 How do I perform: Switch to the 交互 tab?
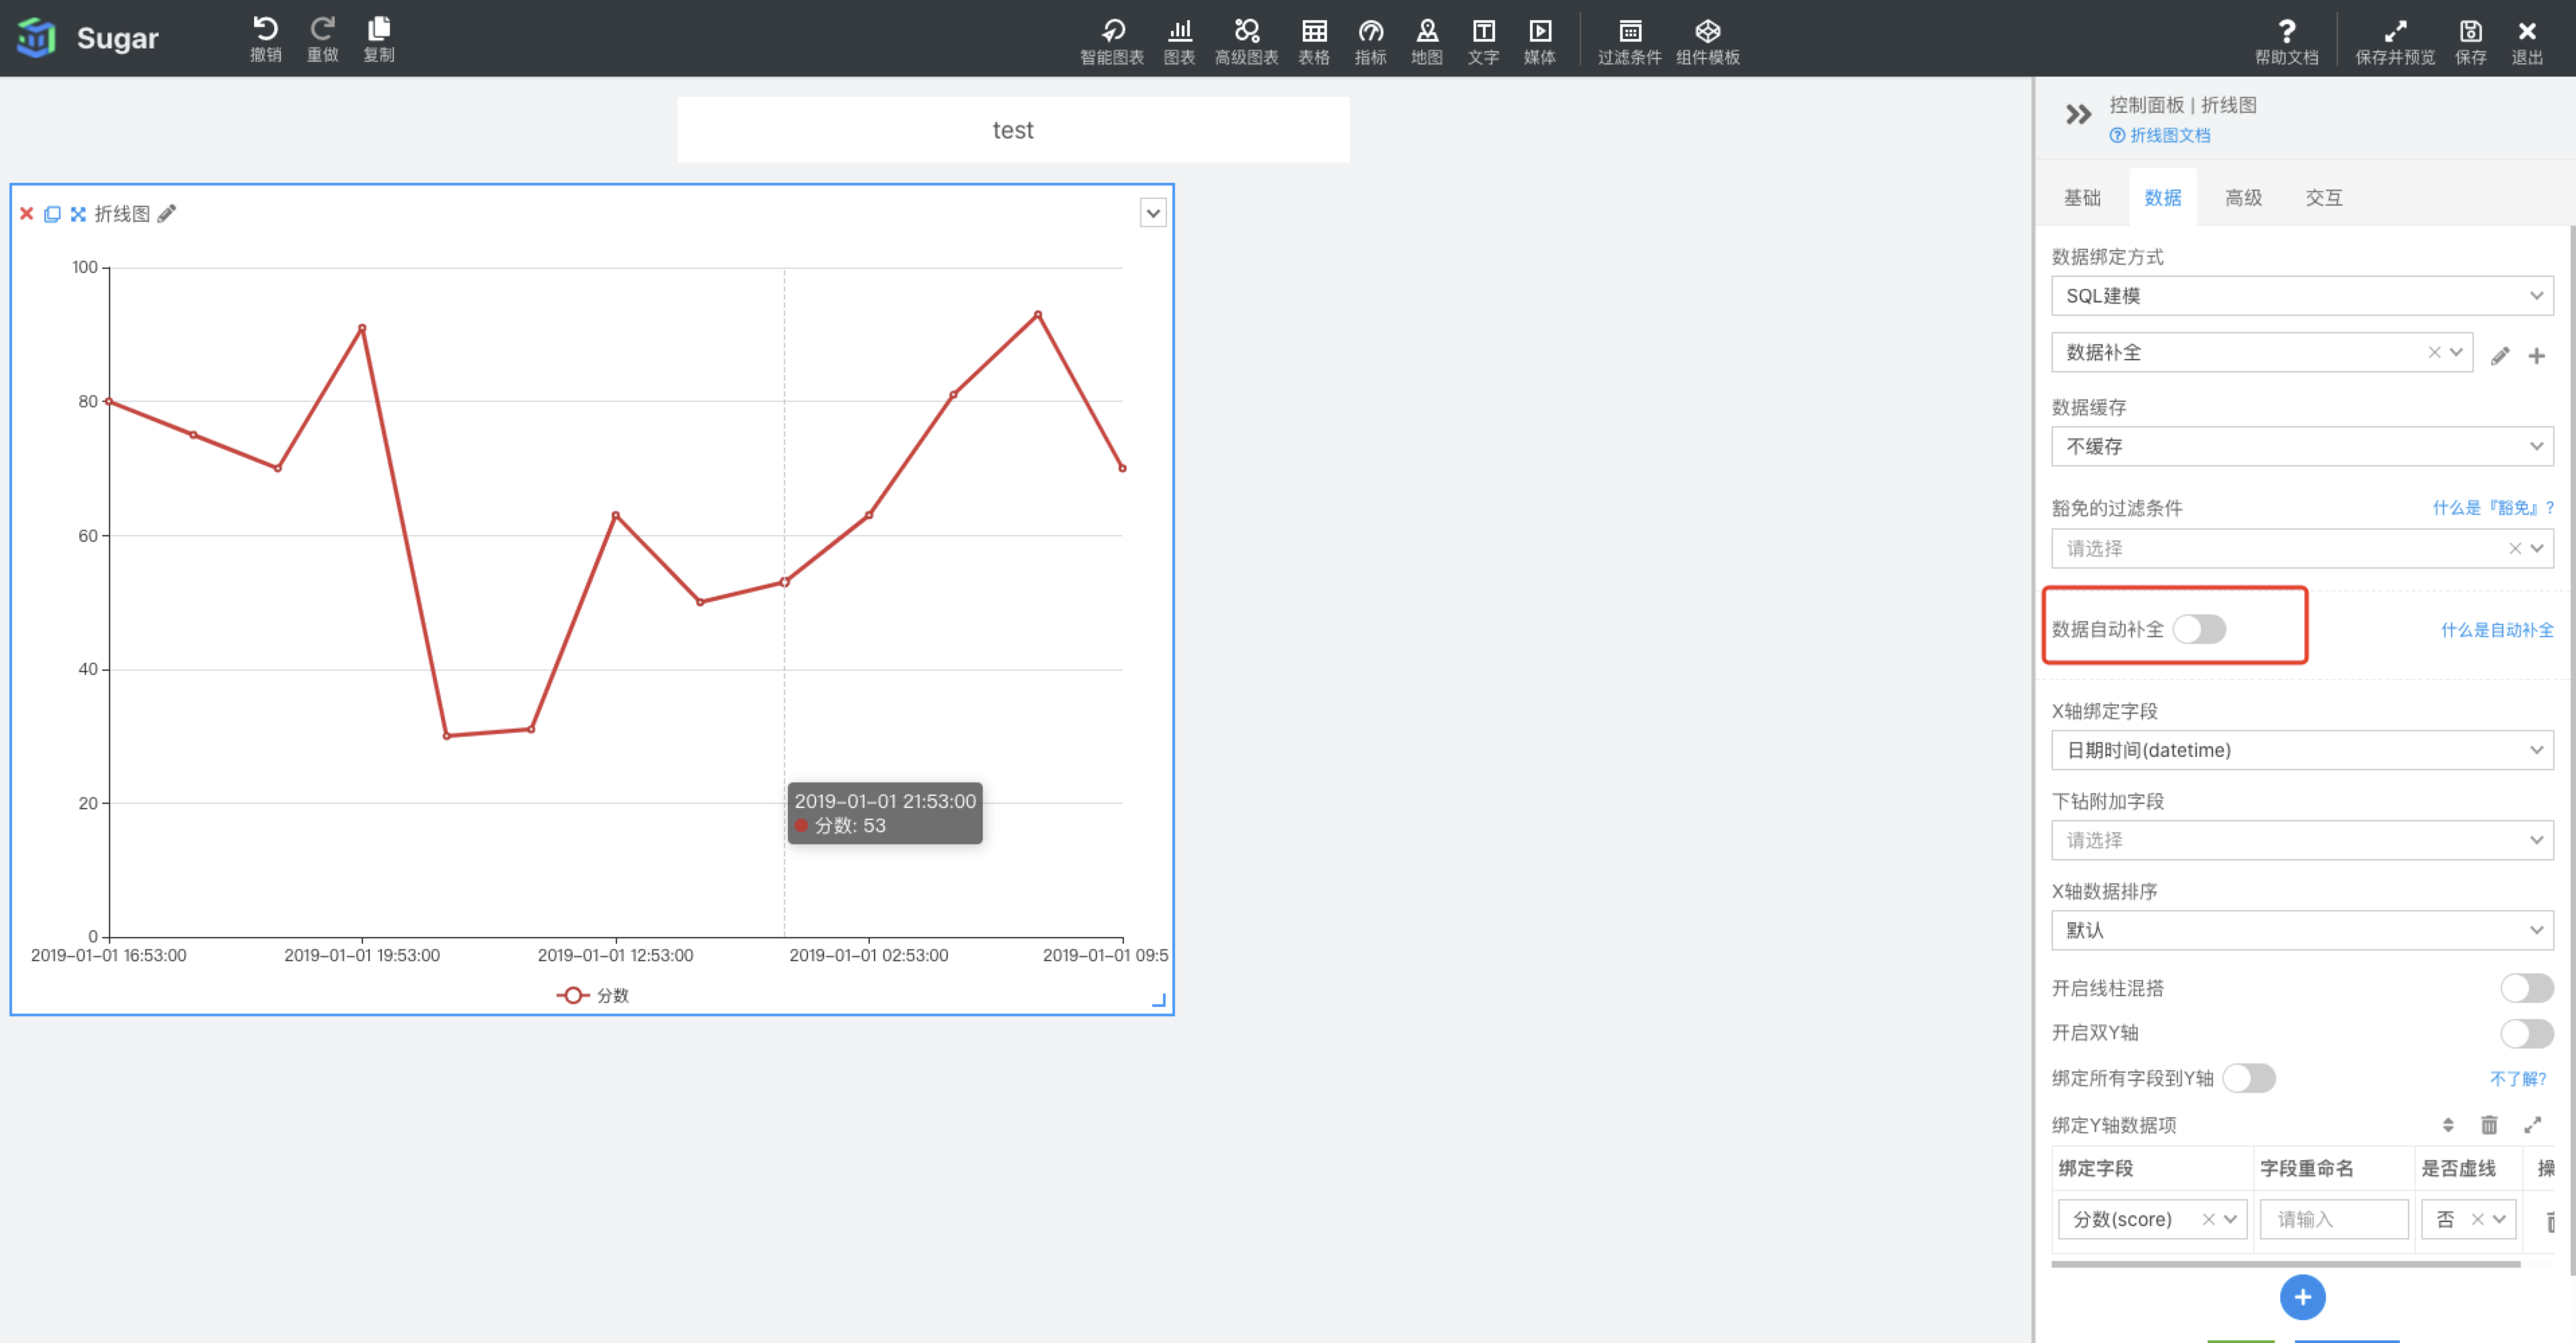[2324, 198]
